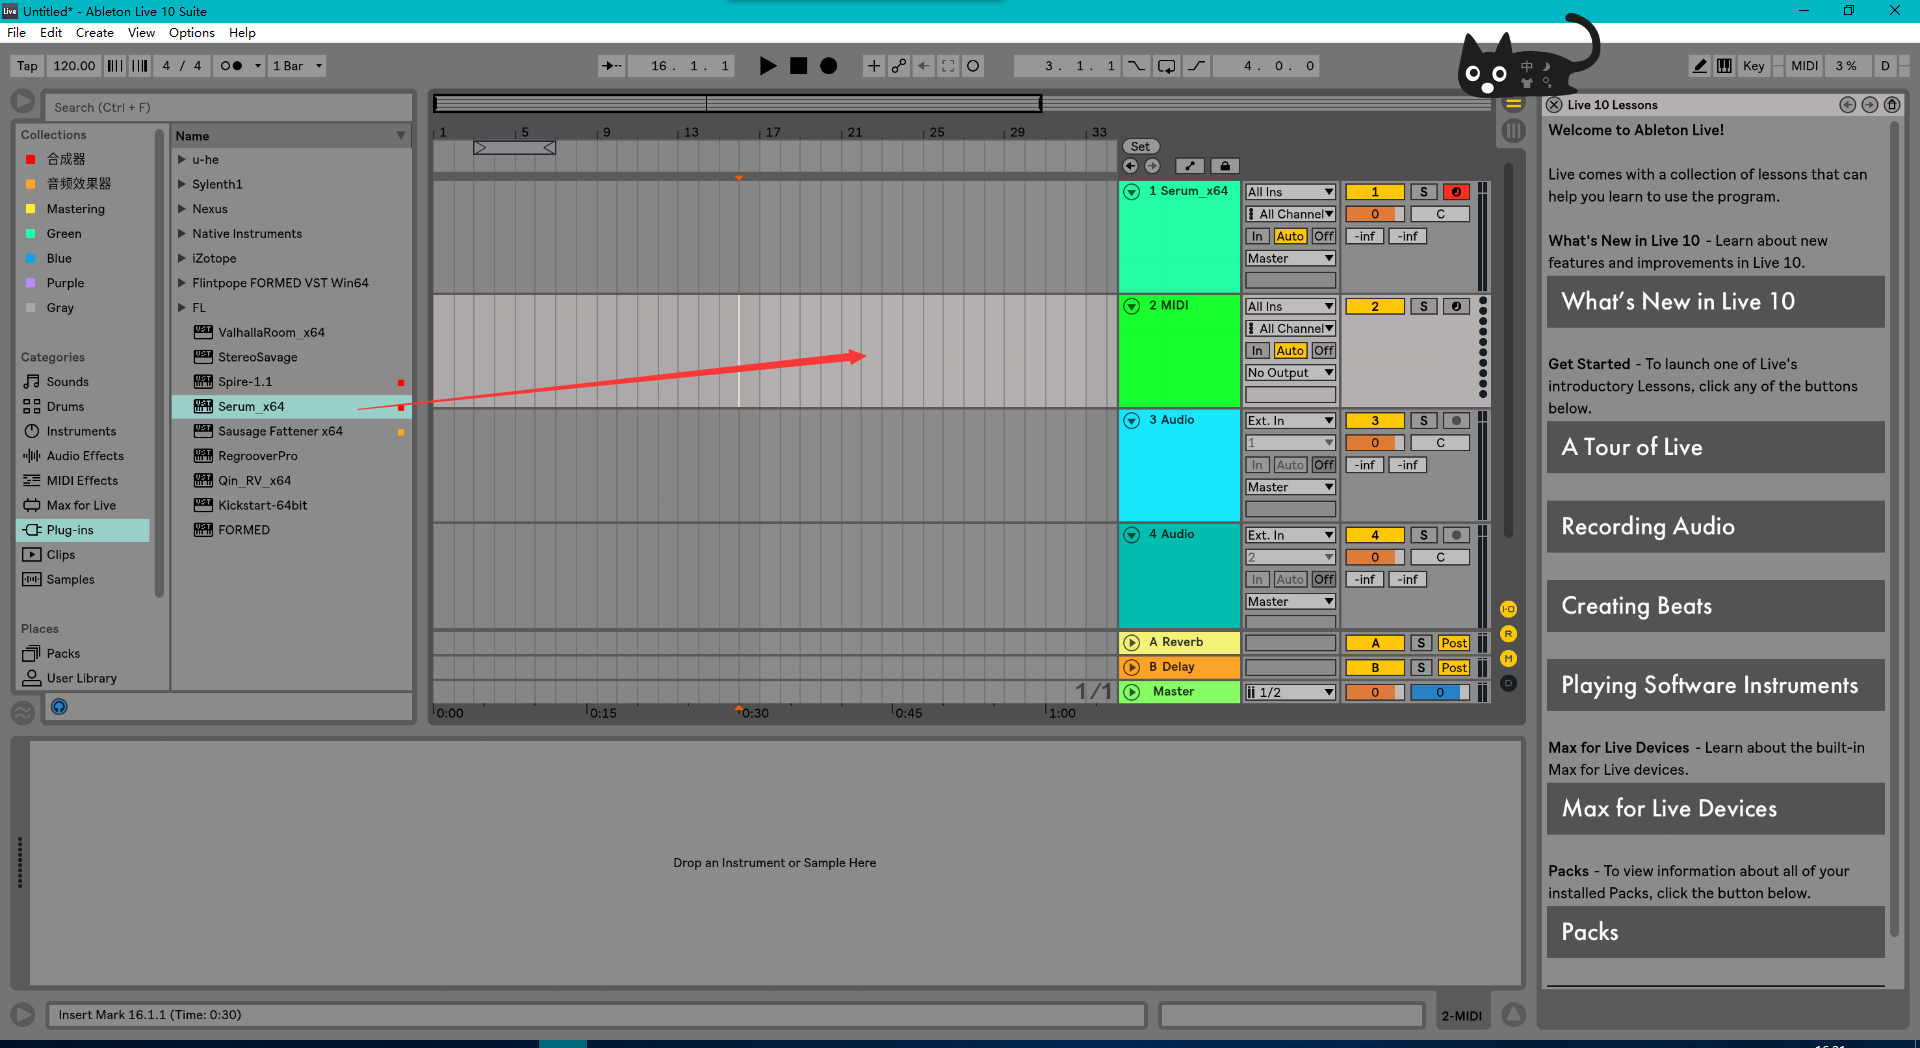1920x1048 pixels.
Task: Open Master output 1/2 dropdown
Action: tap(1291, 692)
